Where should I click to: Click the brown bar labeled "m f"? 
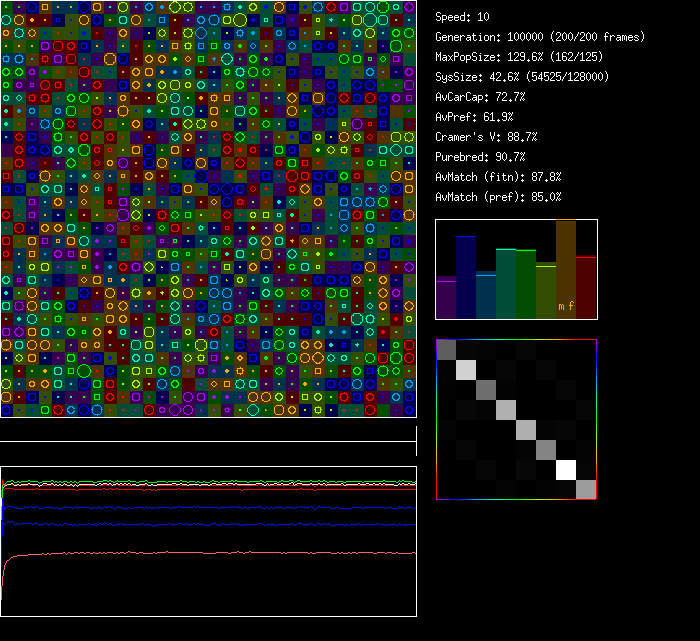566,270
